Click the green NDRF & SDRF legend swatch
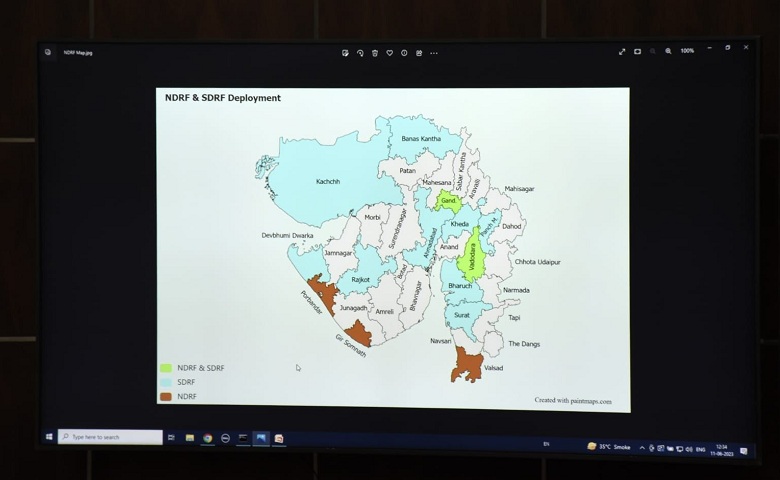 pyautogui.click(x=166, y=368)
